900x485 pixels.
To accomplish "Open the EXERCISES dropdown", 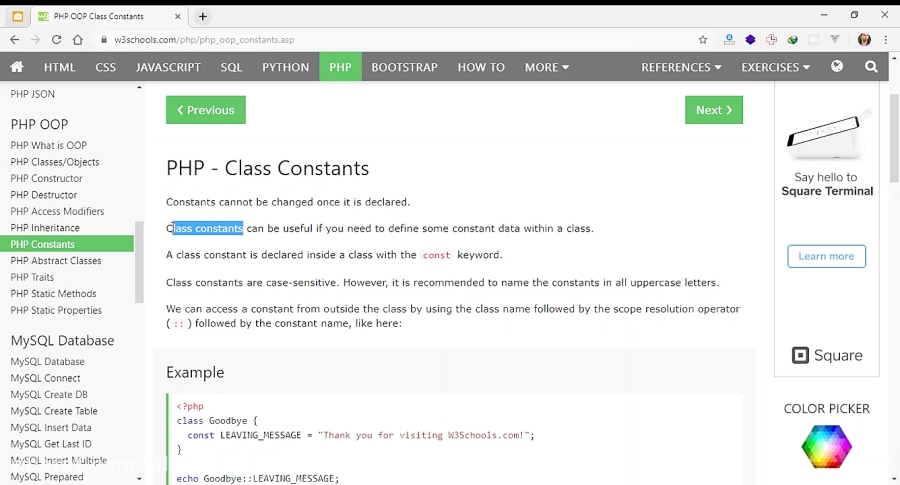I will (775, 67).
